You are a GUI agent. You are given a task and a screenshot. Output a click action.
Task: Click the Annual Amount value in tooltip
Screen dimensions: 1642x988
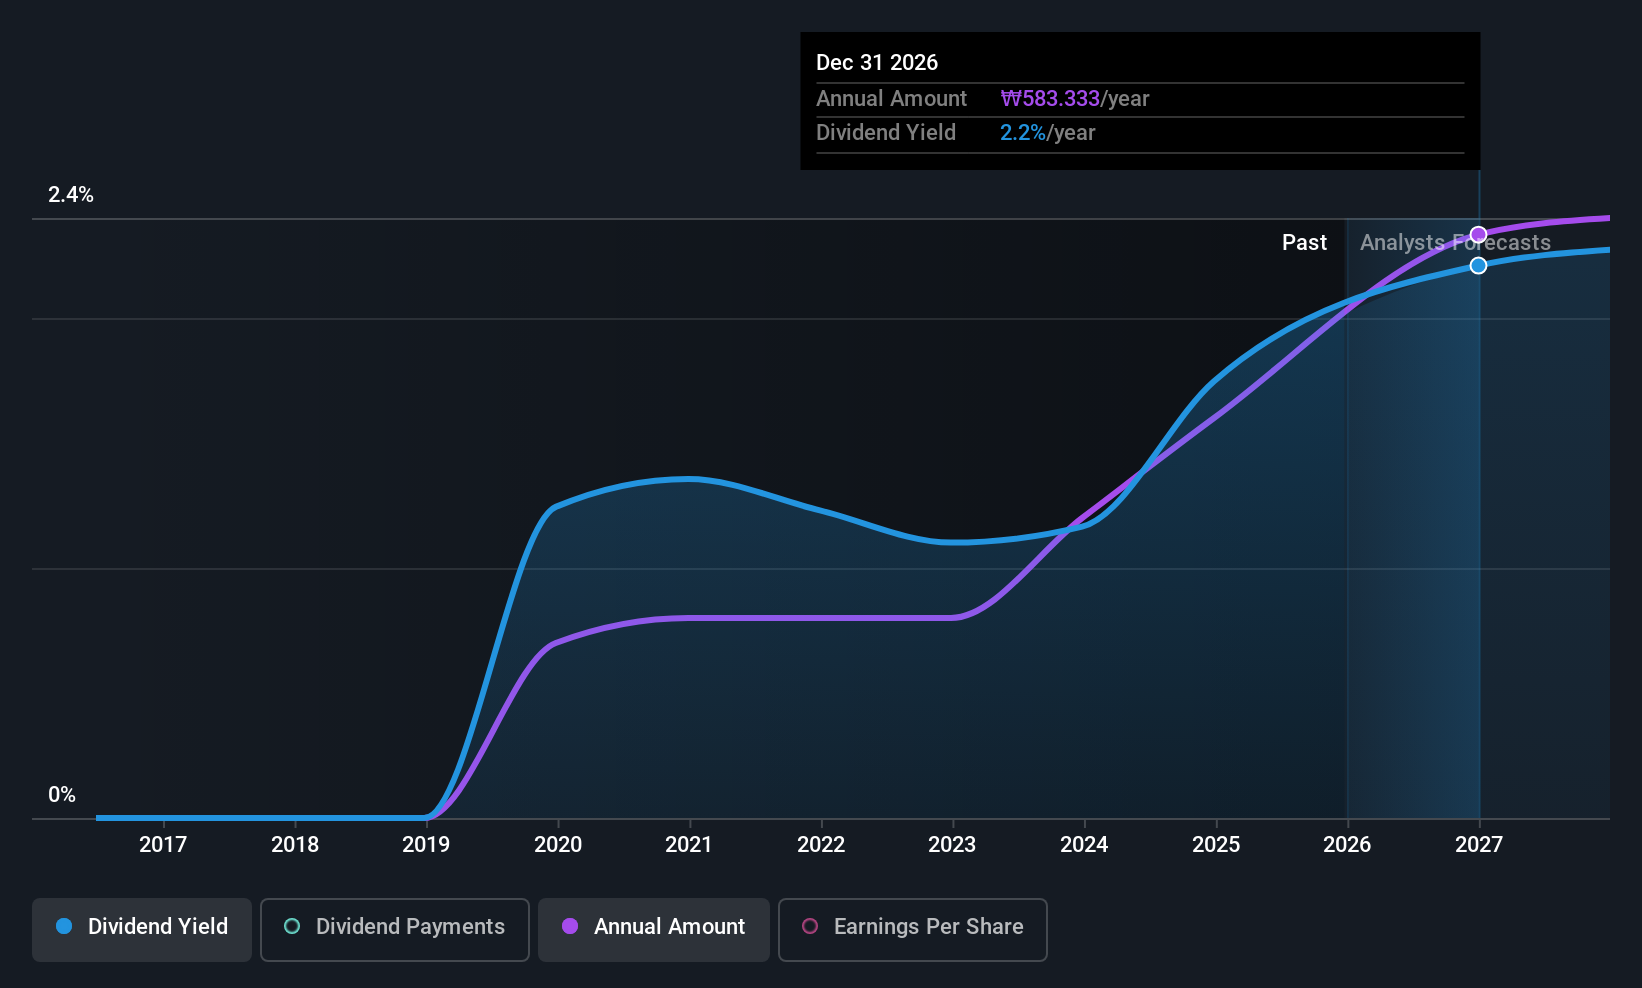pyautogui.click(x=1075, y=98)
